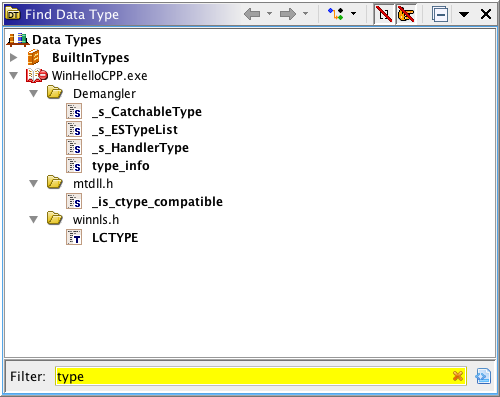Open the panel menu dropdown arrow

click(x=464, y=14)
